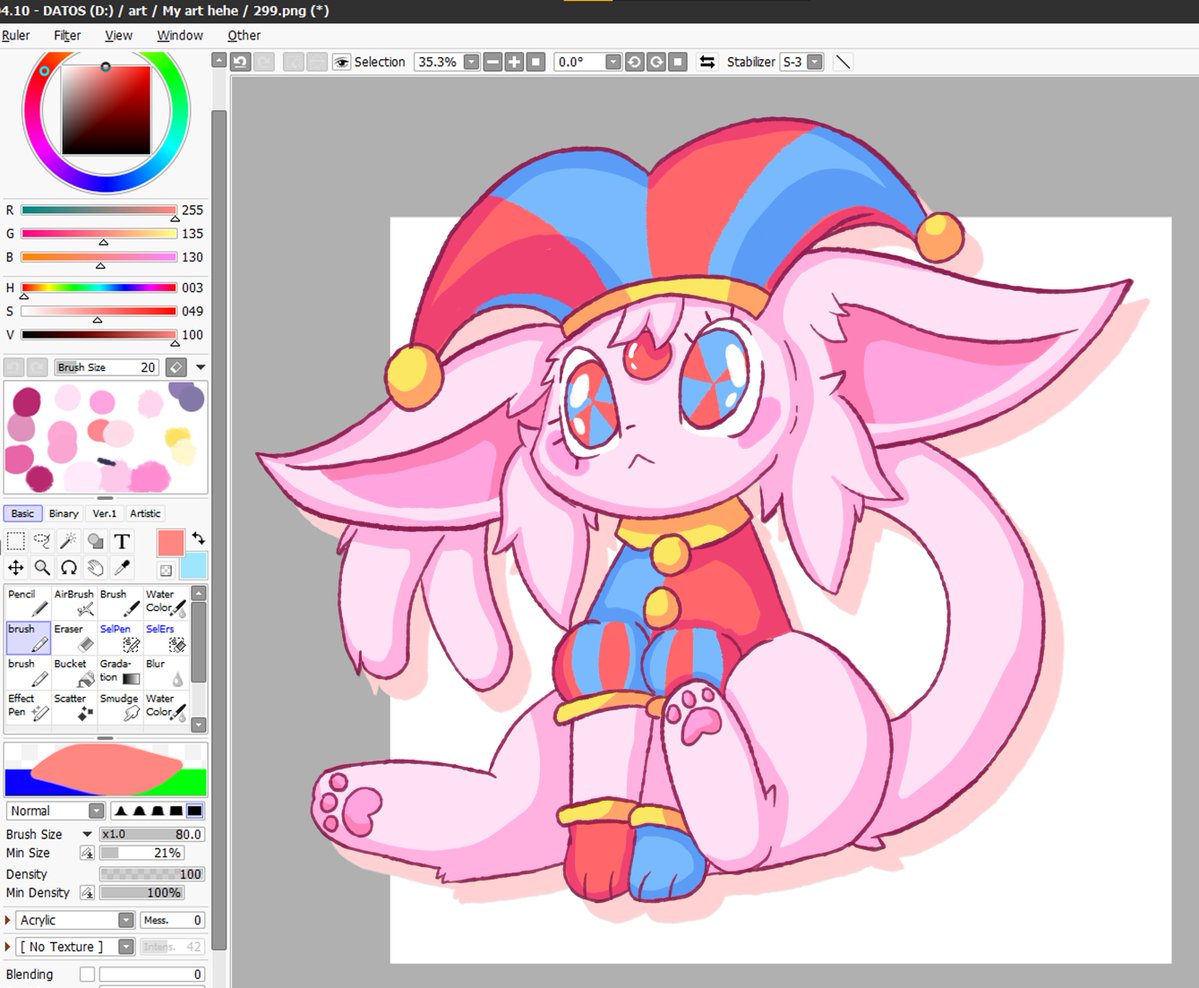Choose the Scatter tool
The width and height of the screenshot is (1199, 988).
click(x=74, y=707)
